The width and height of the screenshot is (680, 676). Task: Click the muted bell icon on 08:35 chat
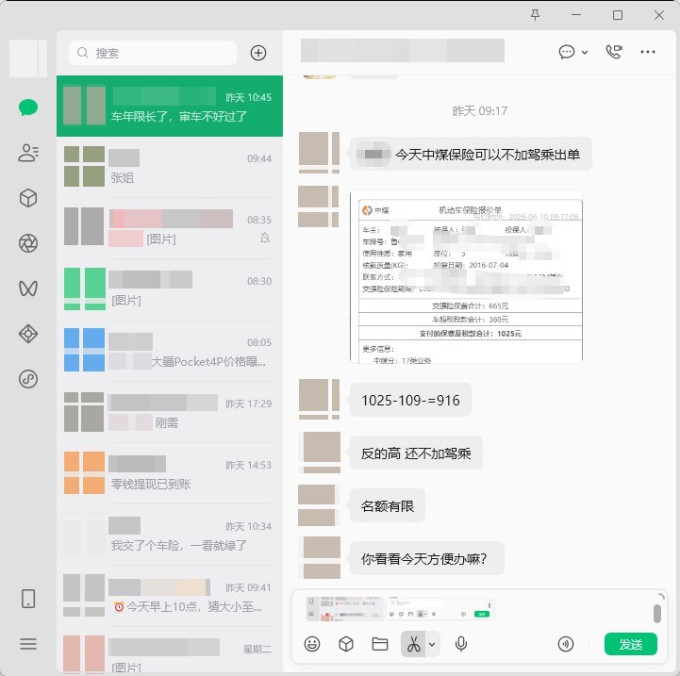(x=265, y=237)
